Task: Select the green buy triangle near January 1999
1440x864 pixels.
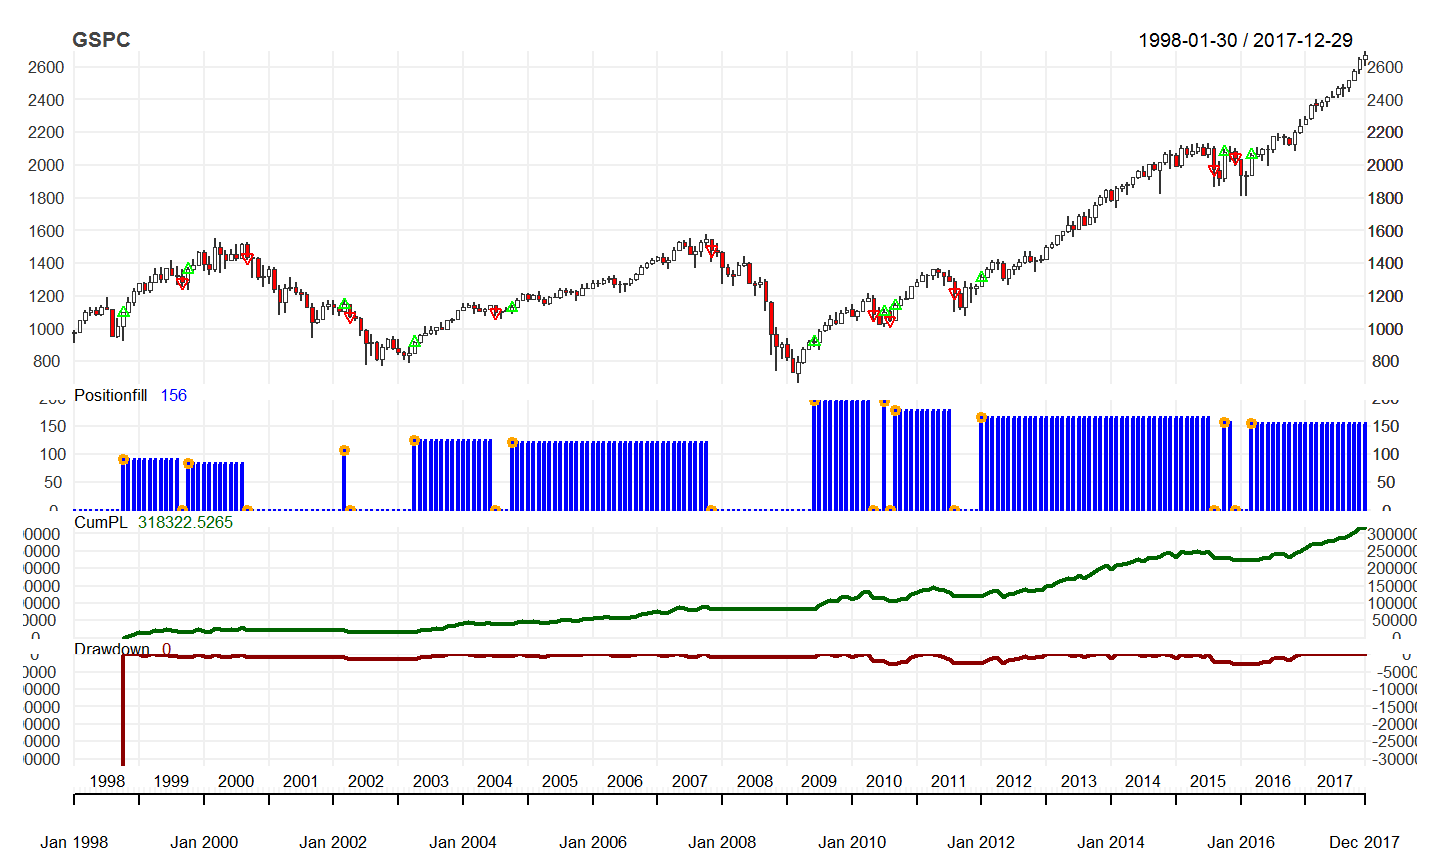Action: point(122,313)
